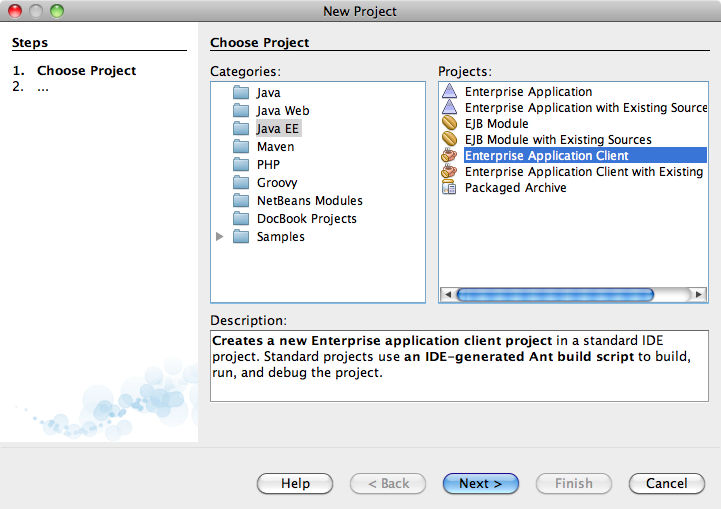Click the Java Web folder icon

241,110
